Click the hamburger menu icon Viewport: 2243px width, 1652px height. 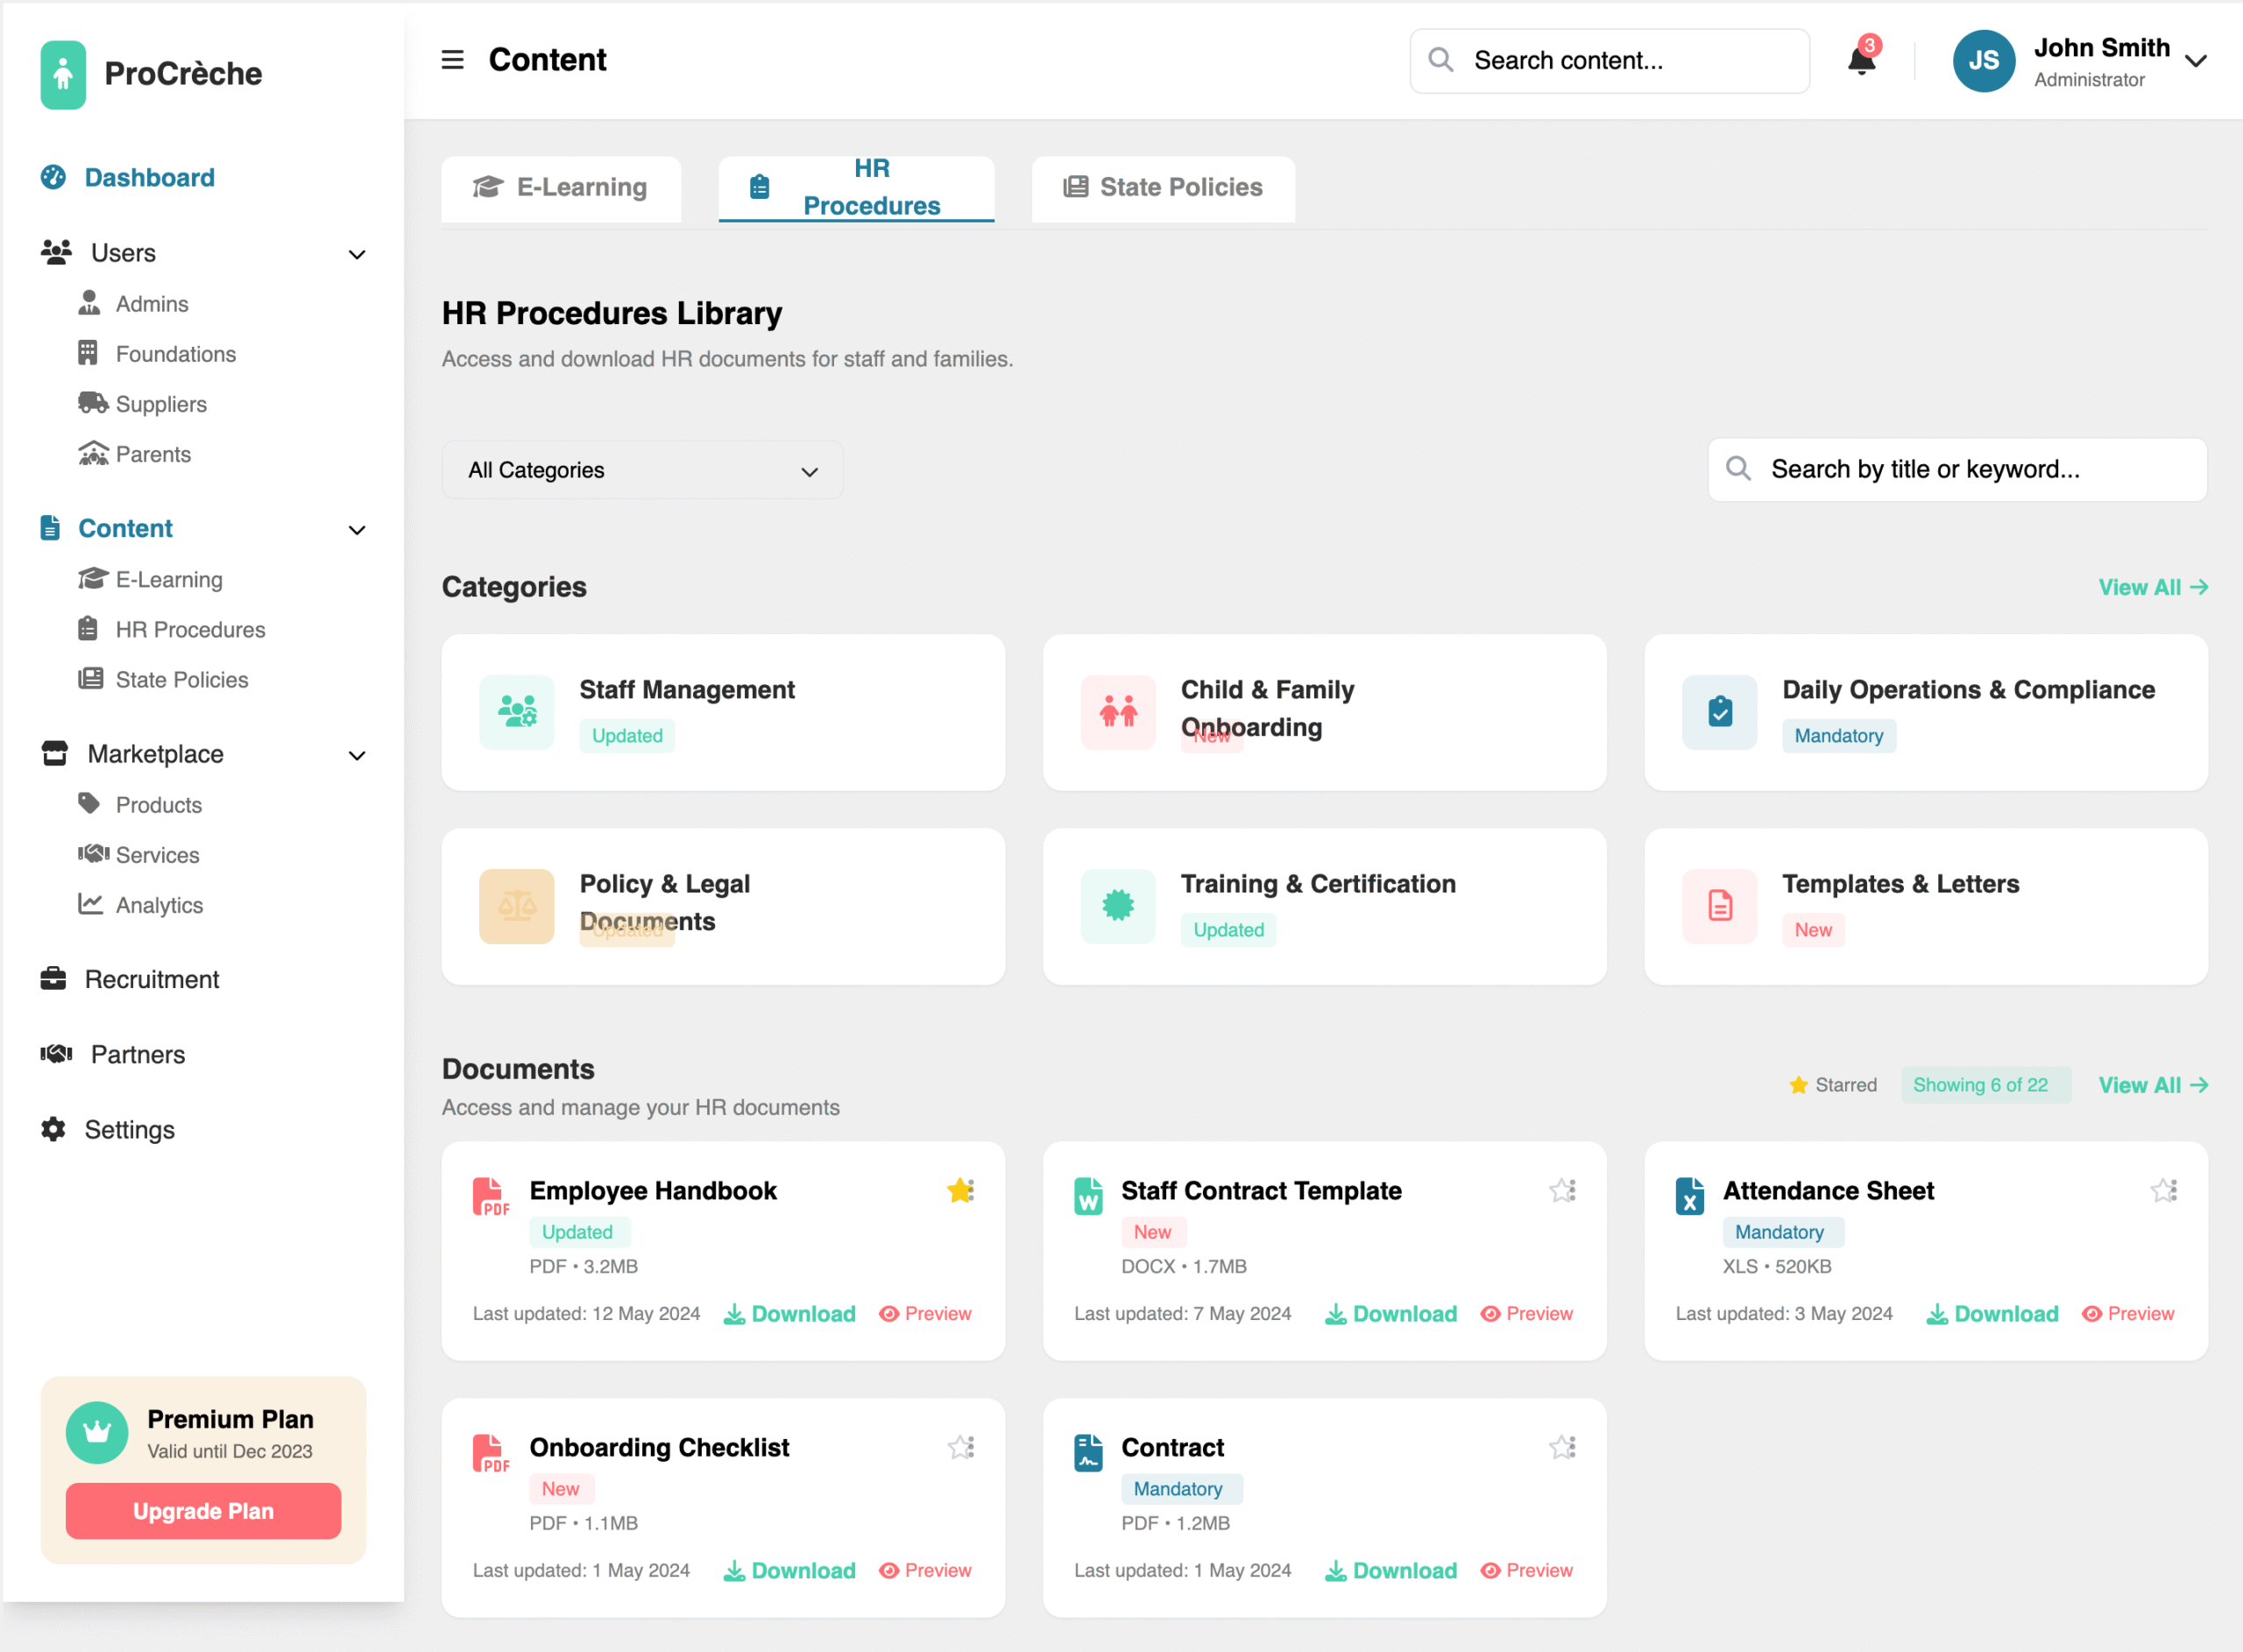click(452, 60)
